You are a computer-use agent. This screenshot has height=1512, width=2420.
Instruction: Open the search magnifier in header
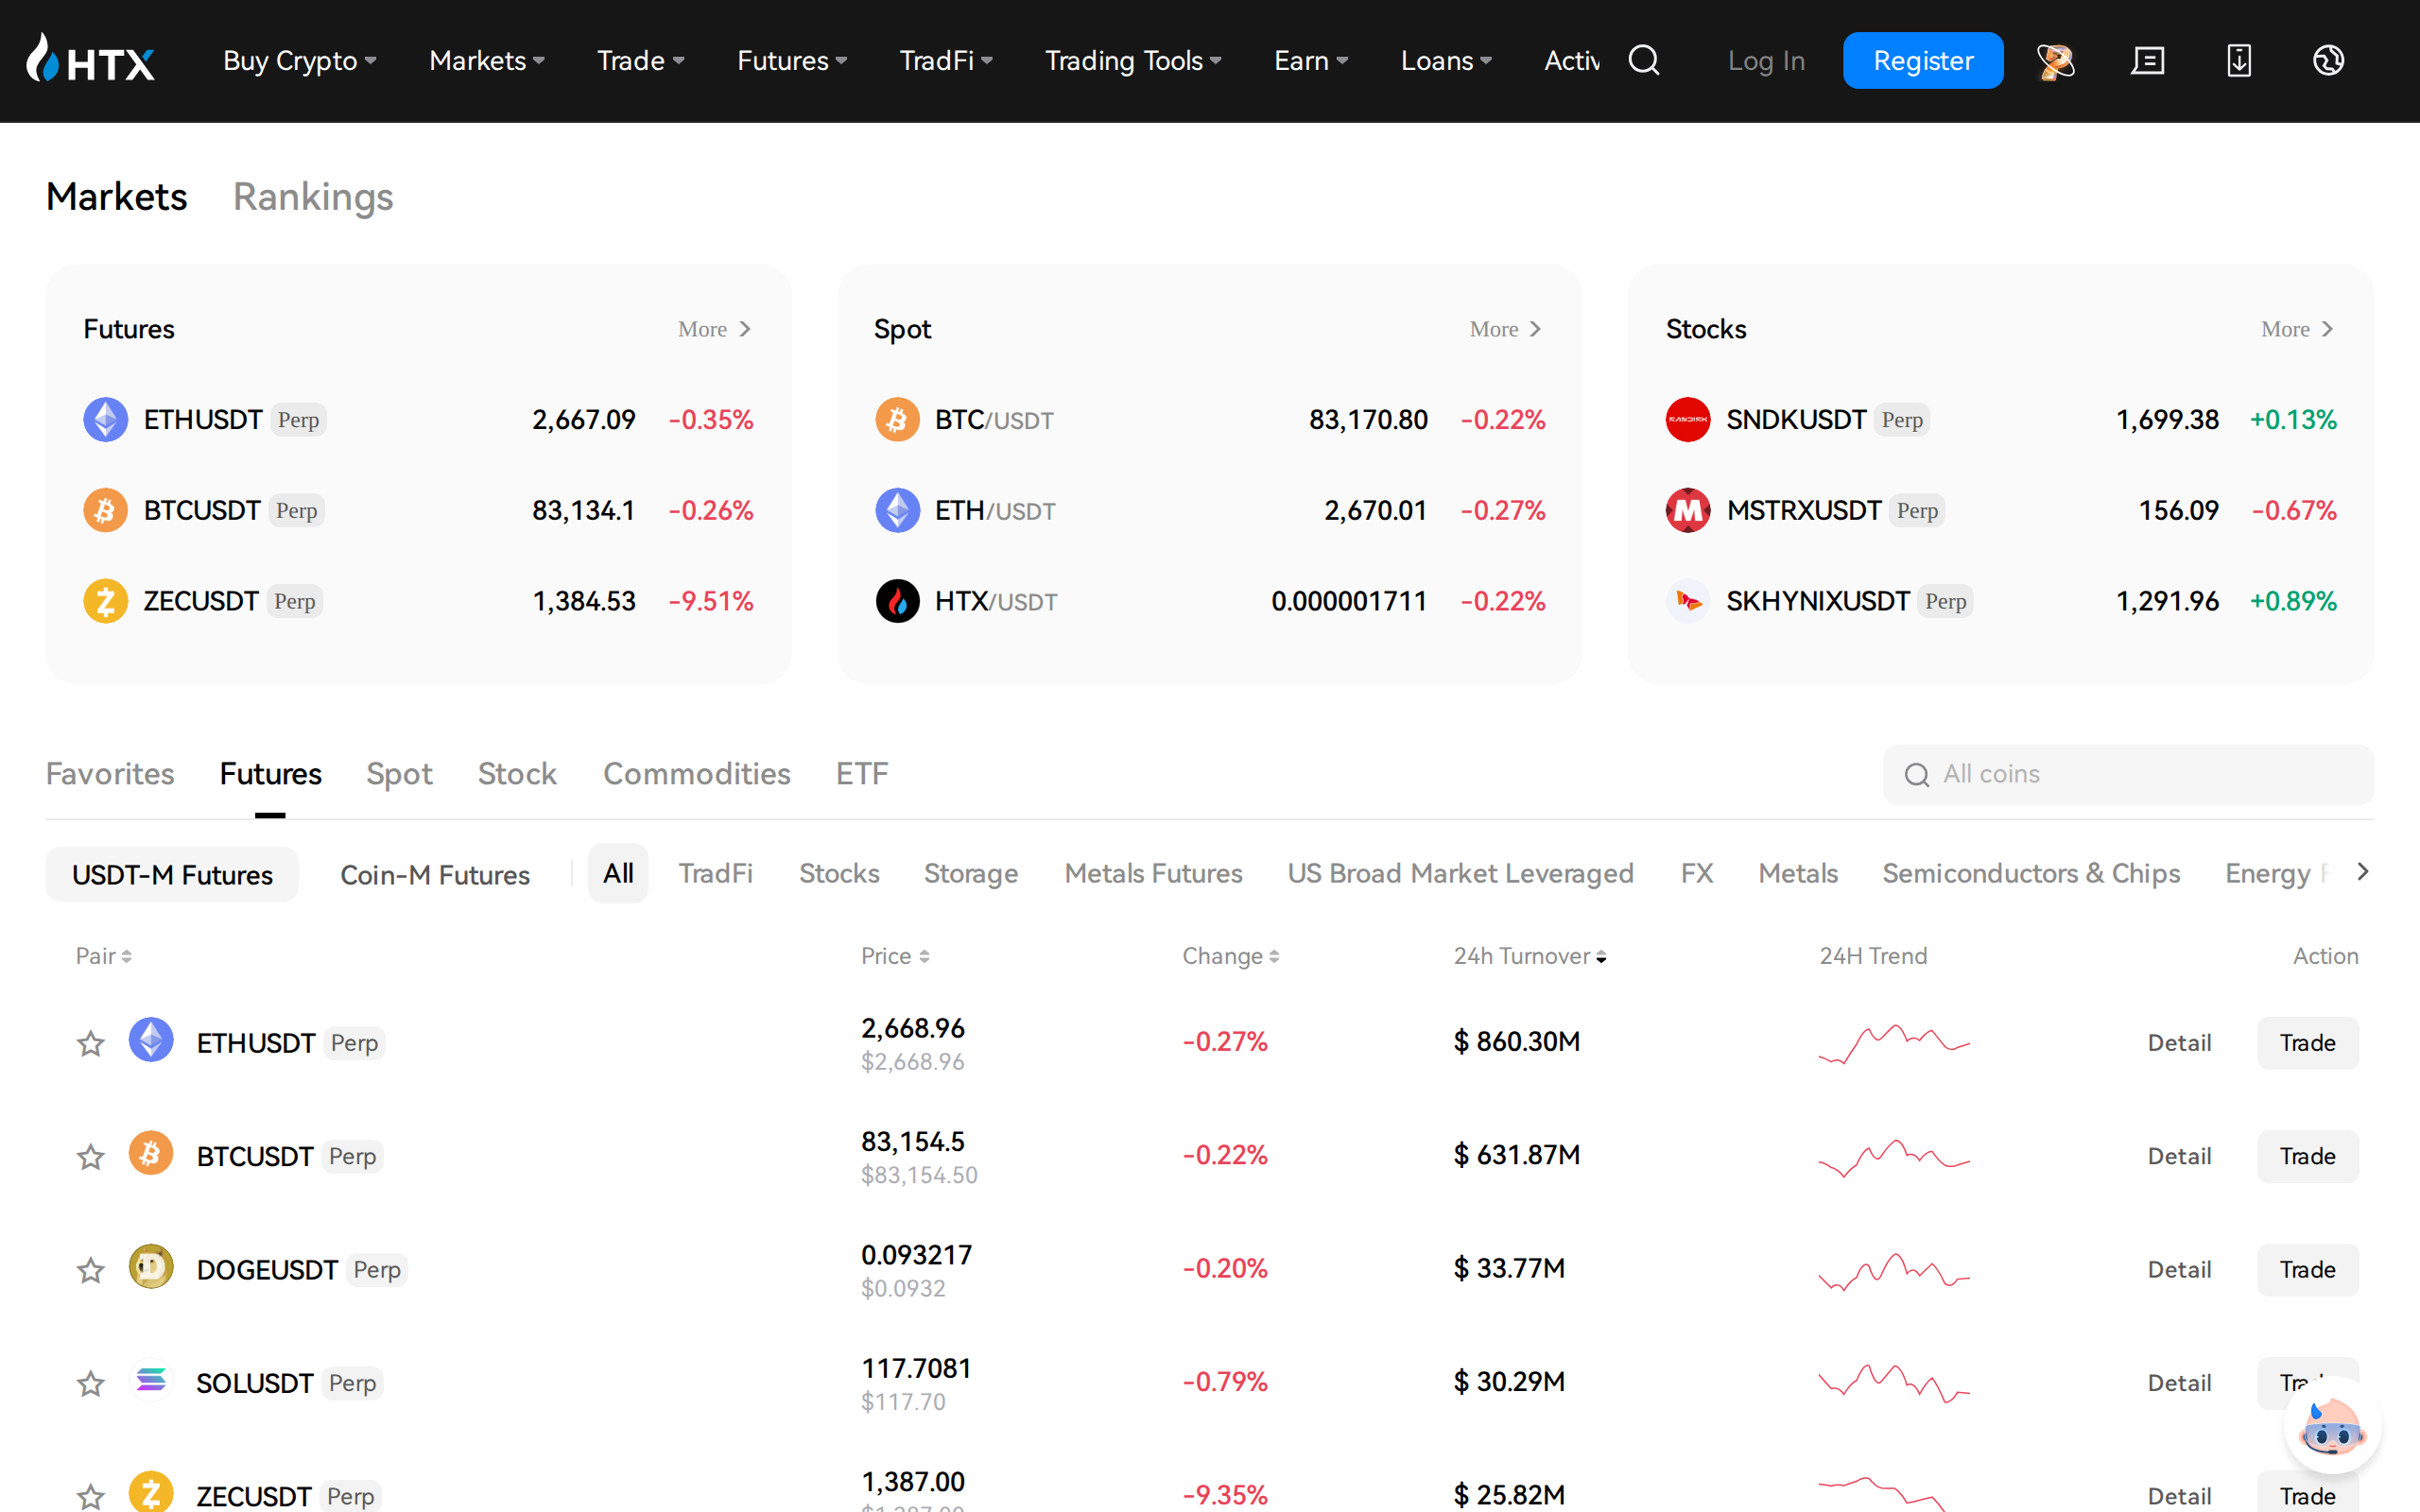coord(1643,61)
